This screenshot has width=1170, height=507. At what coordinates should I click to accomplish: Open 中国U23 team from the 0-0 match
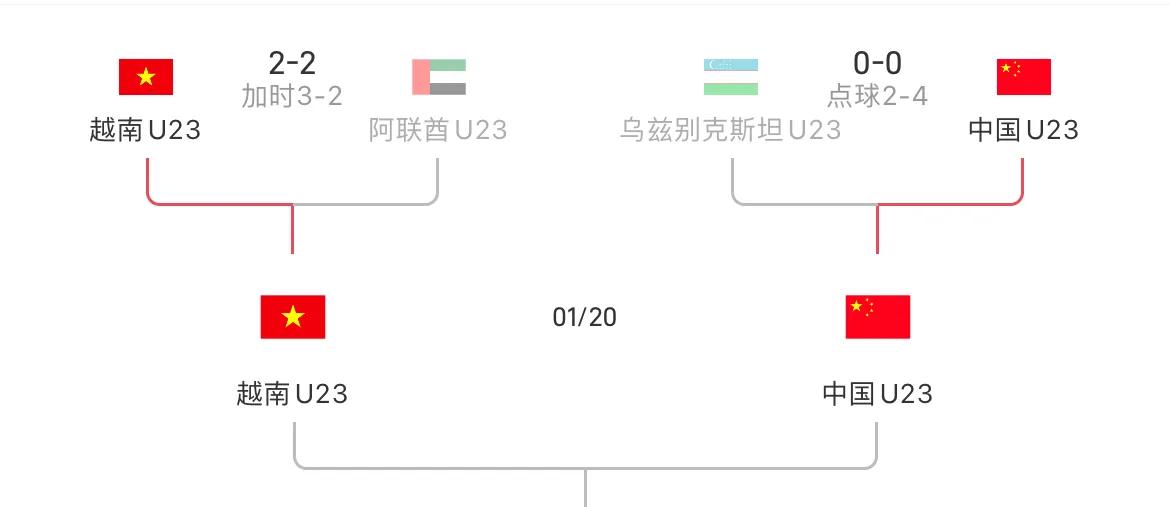(1023, 130)
